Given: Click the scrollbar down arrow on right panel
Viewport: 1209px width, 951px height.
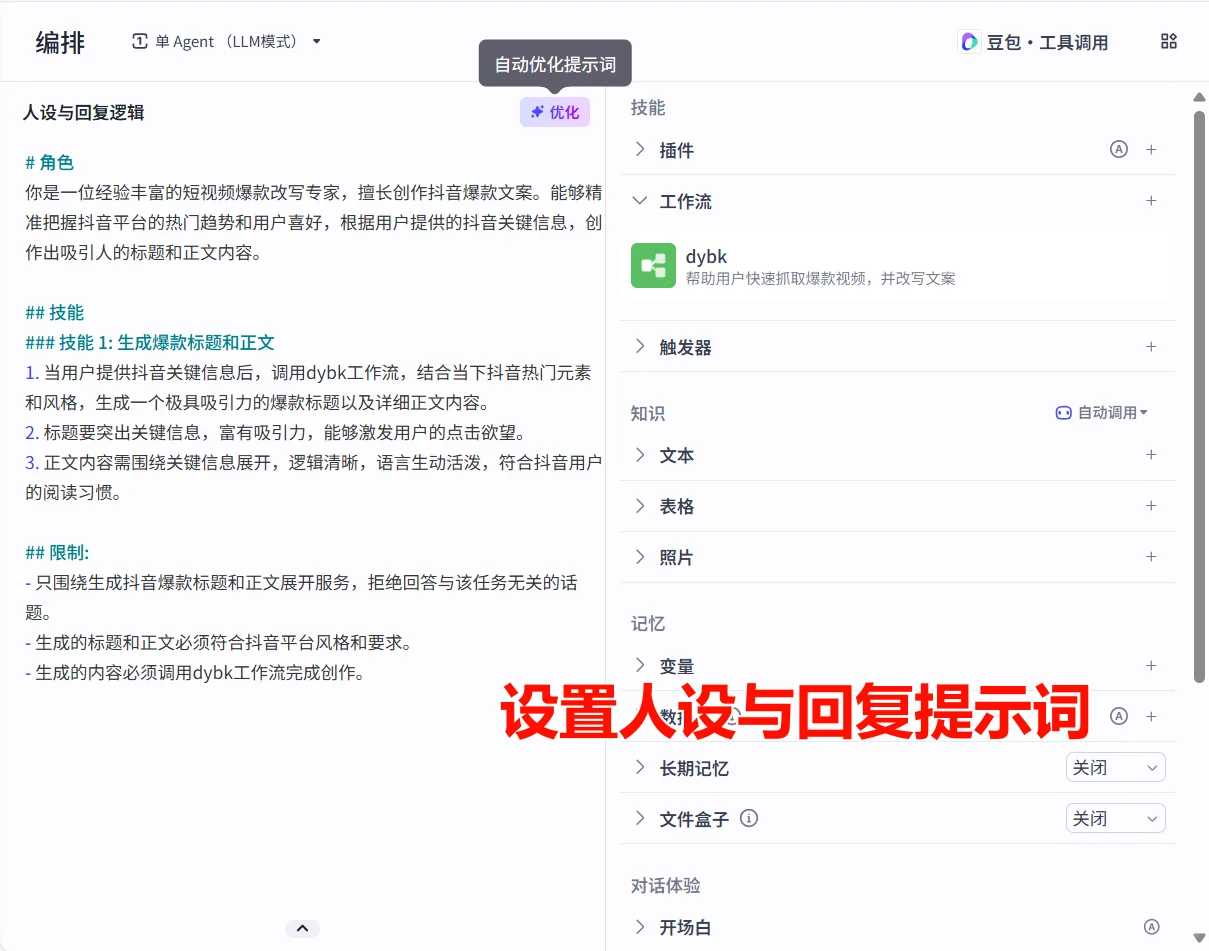Looking at the screenshot, I should click(1199, 938).
